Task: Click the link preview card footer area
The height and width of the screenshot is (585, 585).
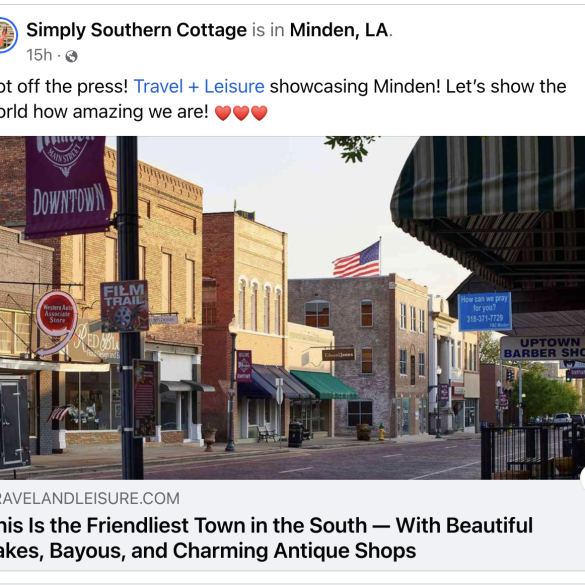Action: coord(292,525)
